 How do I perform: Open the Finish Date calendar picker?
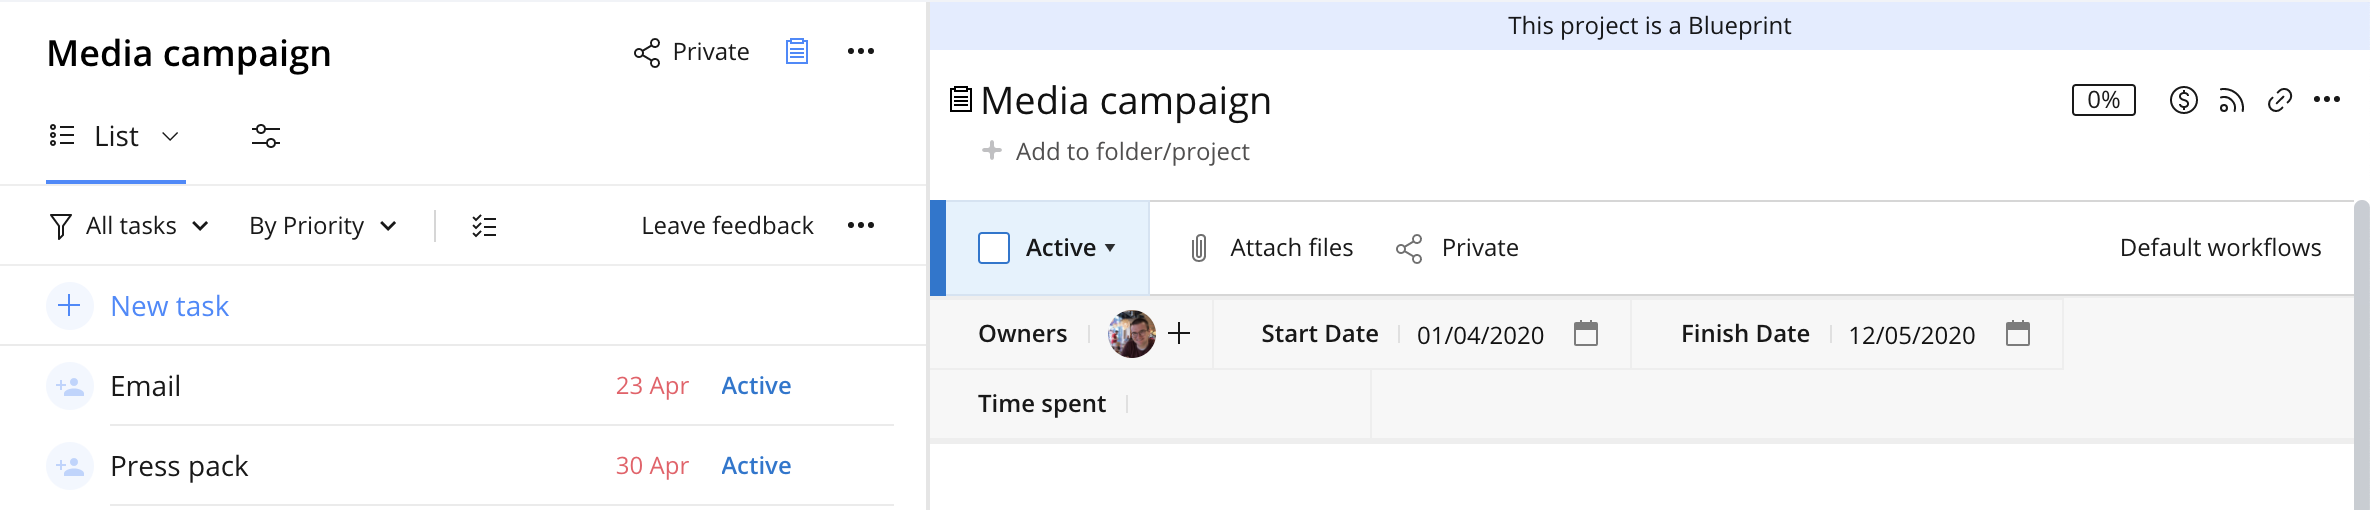(x=2018, y=333)
